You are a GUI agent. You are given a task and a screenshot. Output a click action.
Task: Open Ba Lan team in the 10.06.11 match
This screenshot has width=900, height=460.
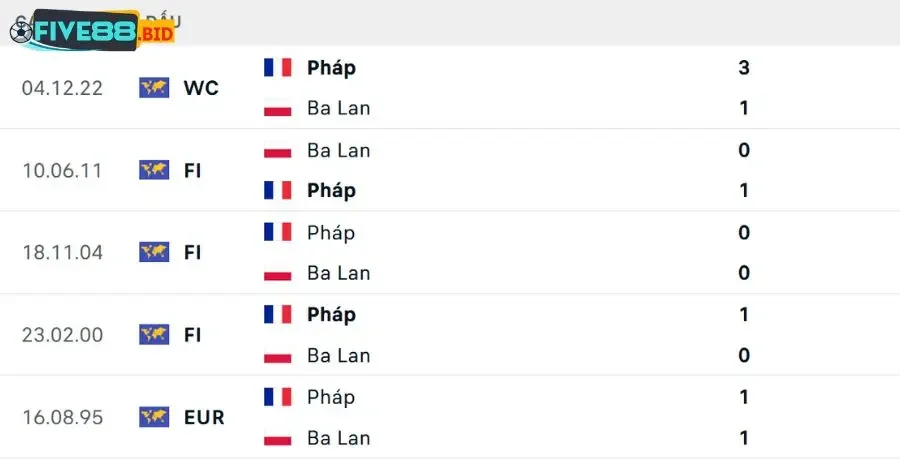pos(338,150)
